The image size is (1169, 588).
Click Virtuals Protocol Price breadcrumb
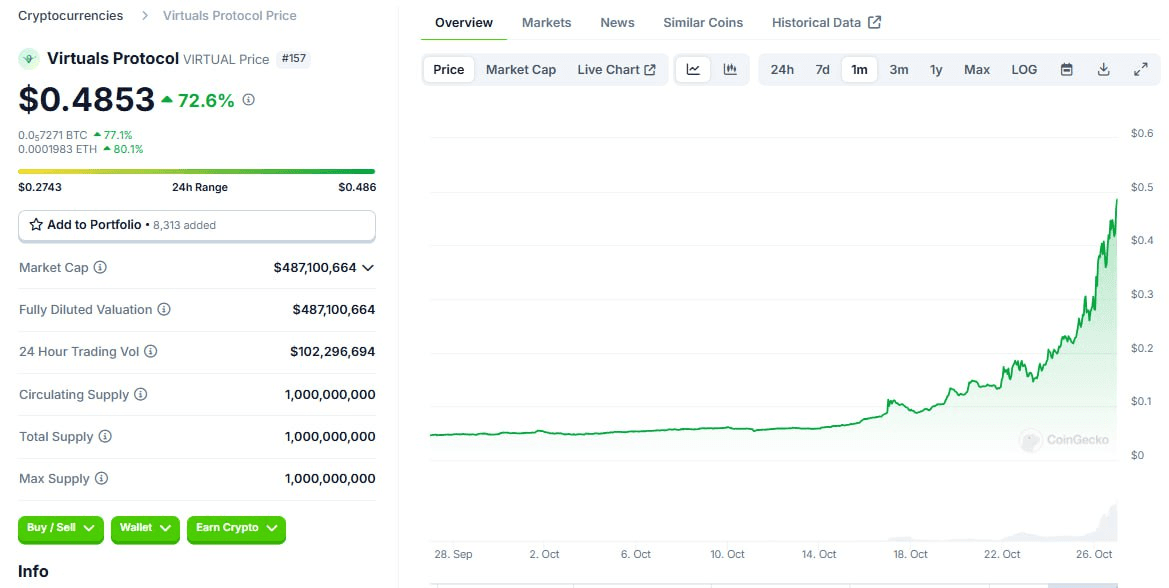point(230,16)
